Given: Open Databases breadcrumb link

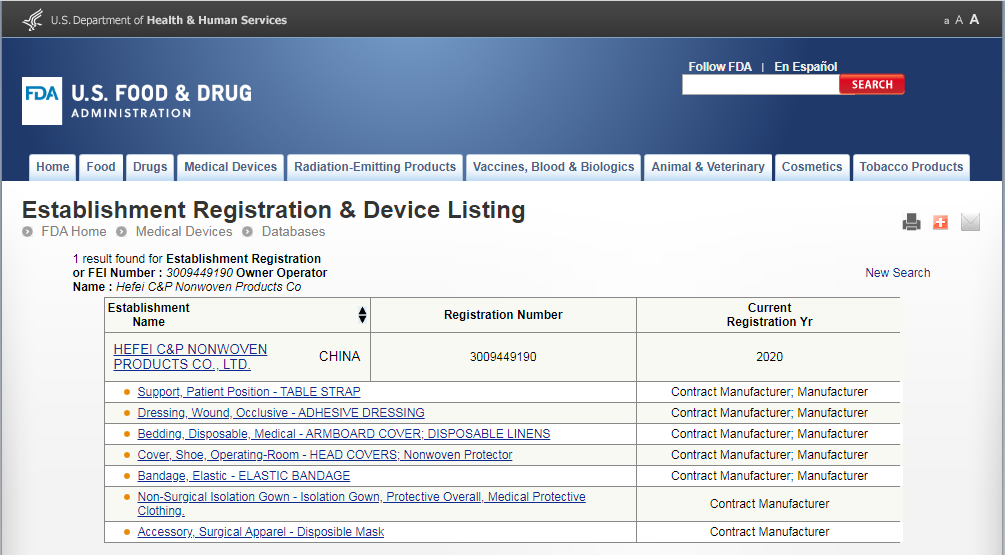Looking at the screenshot, I should [x=293, y=232].
